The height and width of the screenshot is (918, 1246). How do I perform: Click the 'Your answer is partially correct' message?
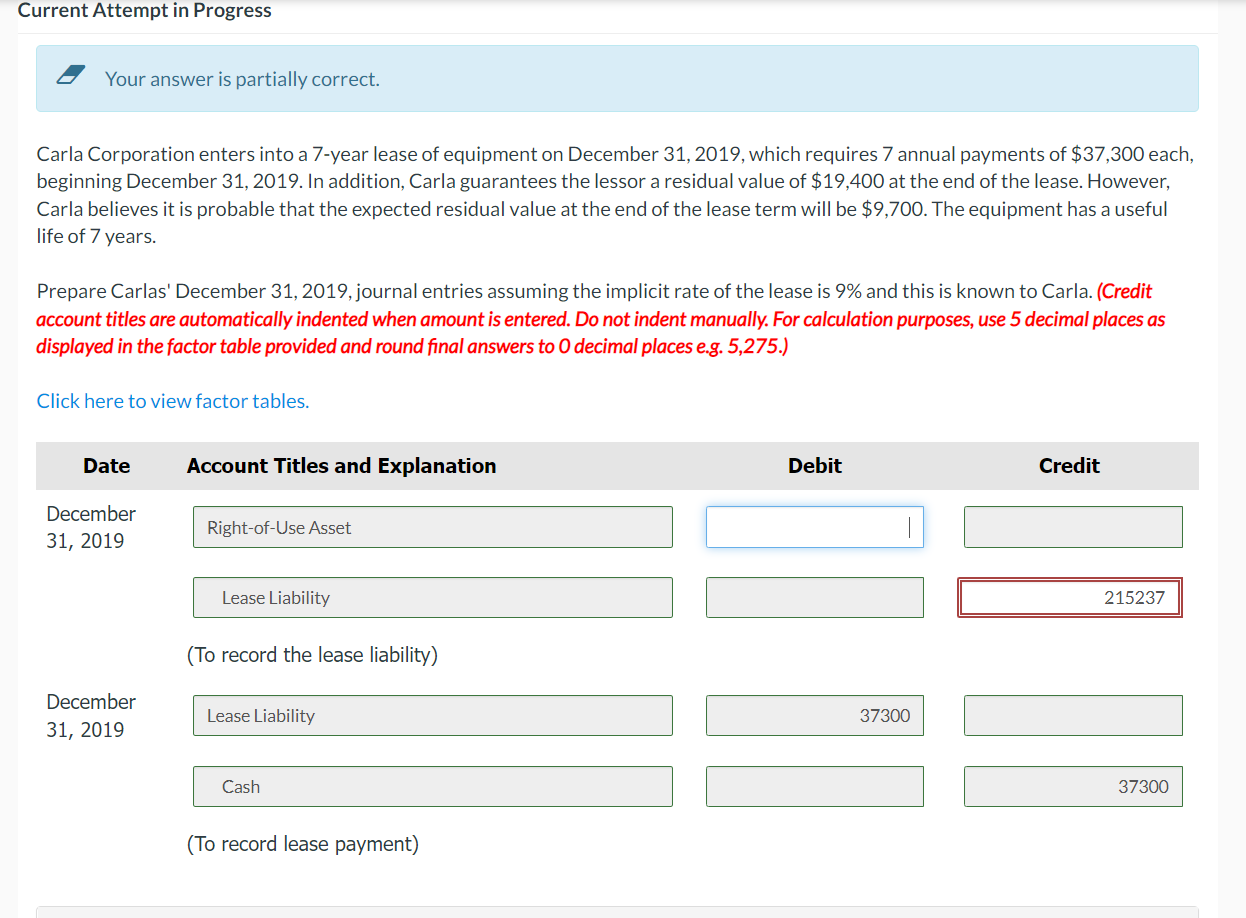click(242, 79)
